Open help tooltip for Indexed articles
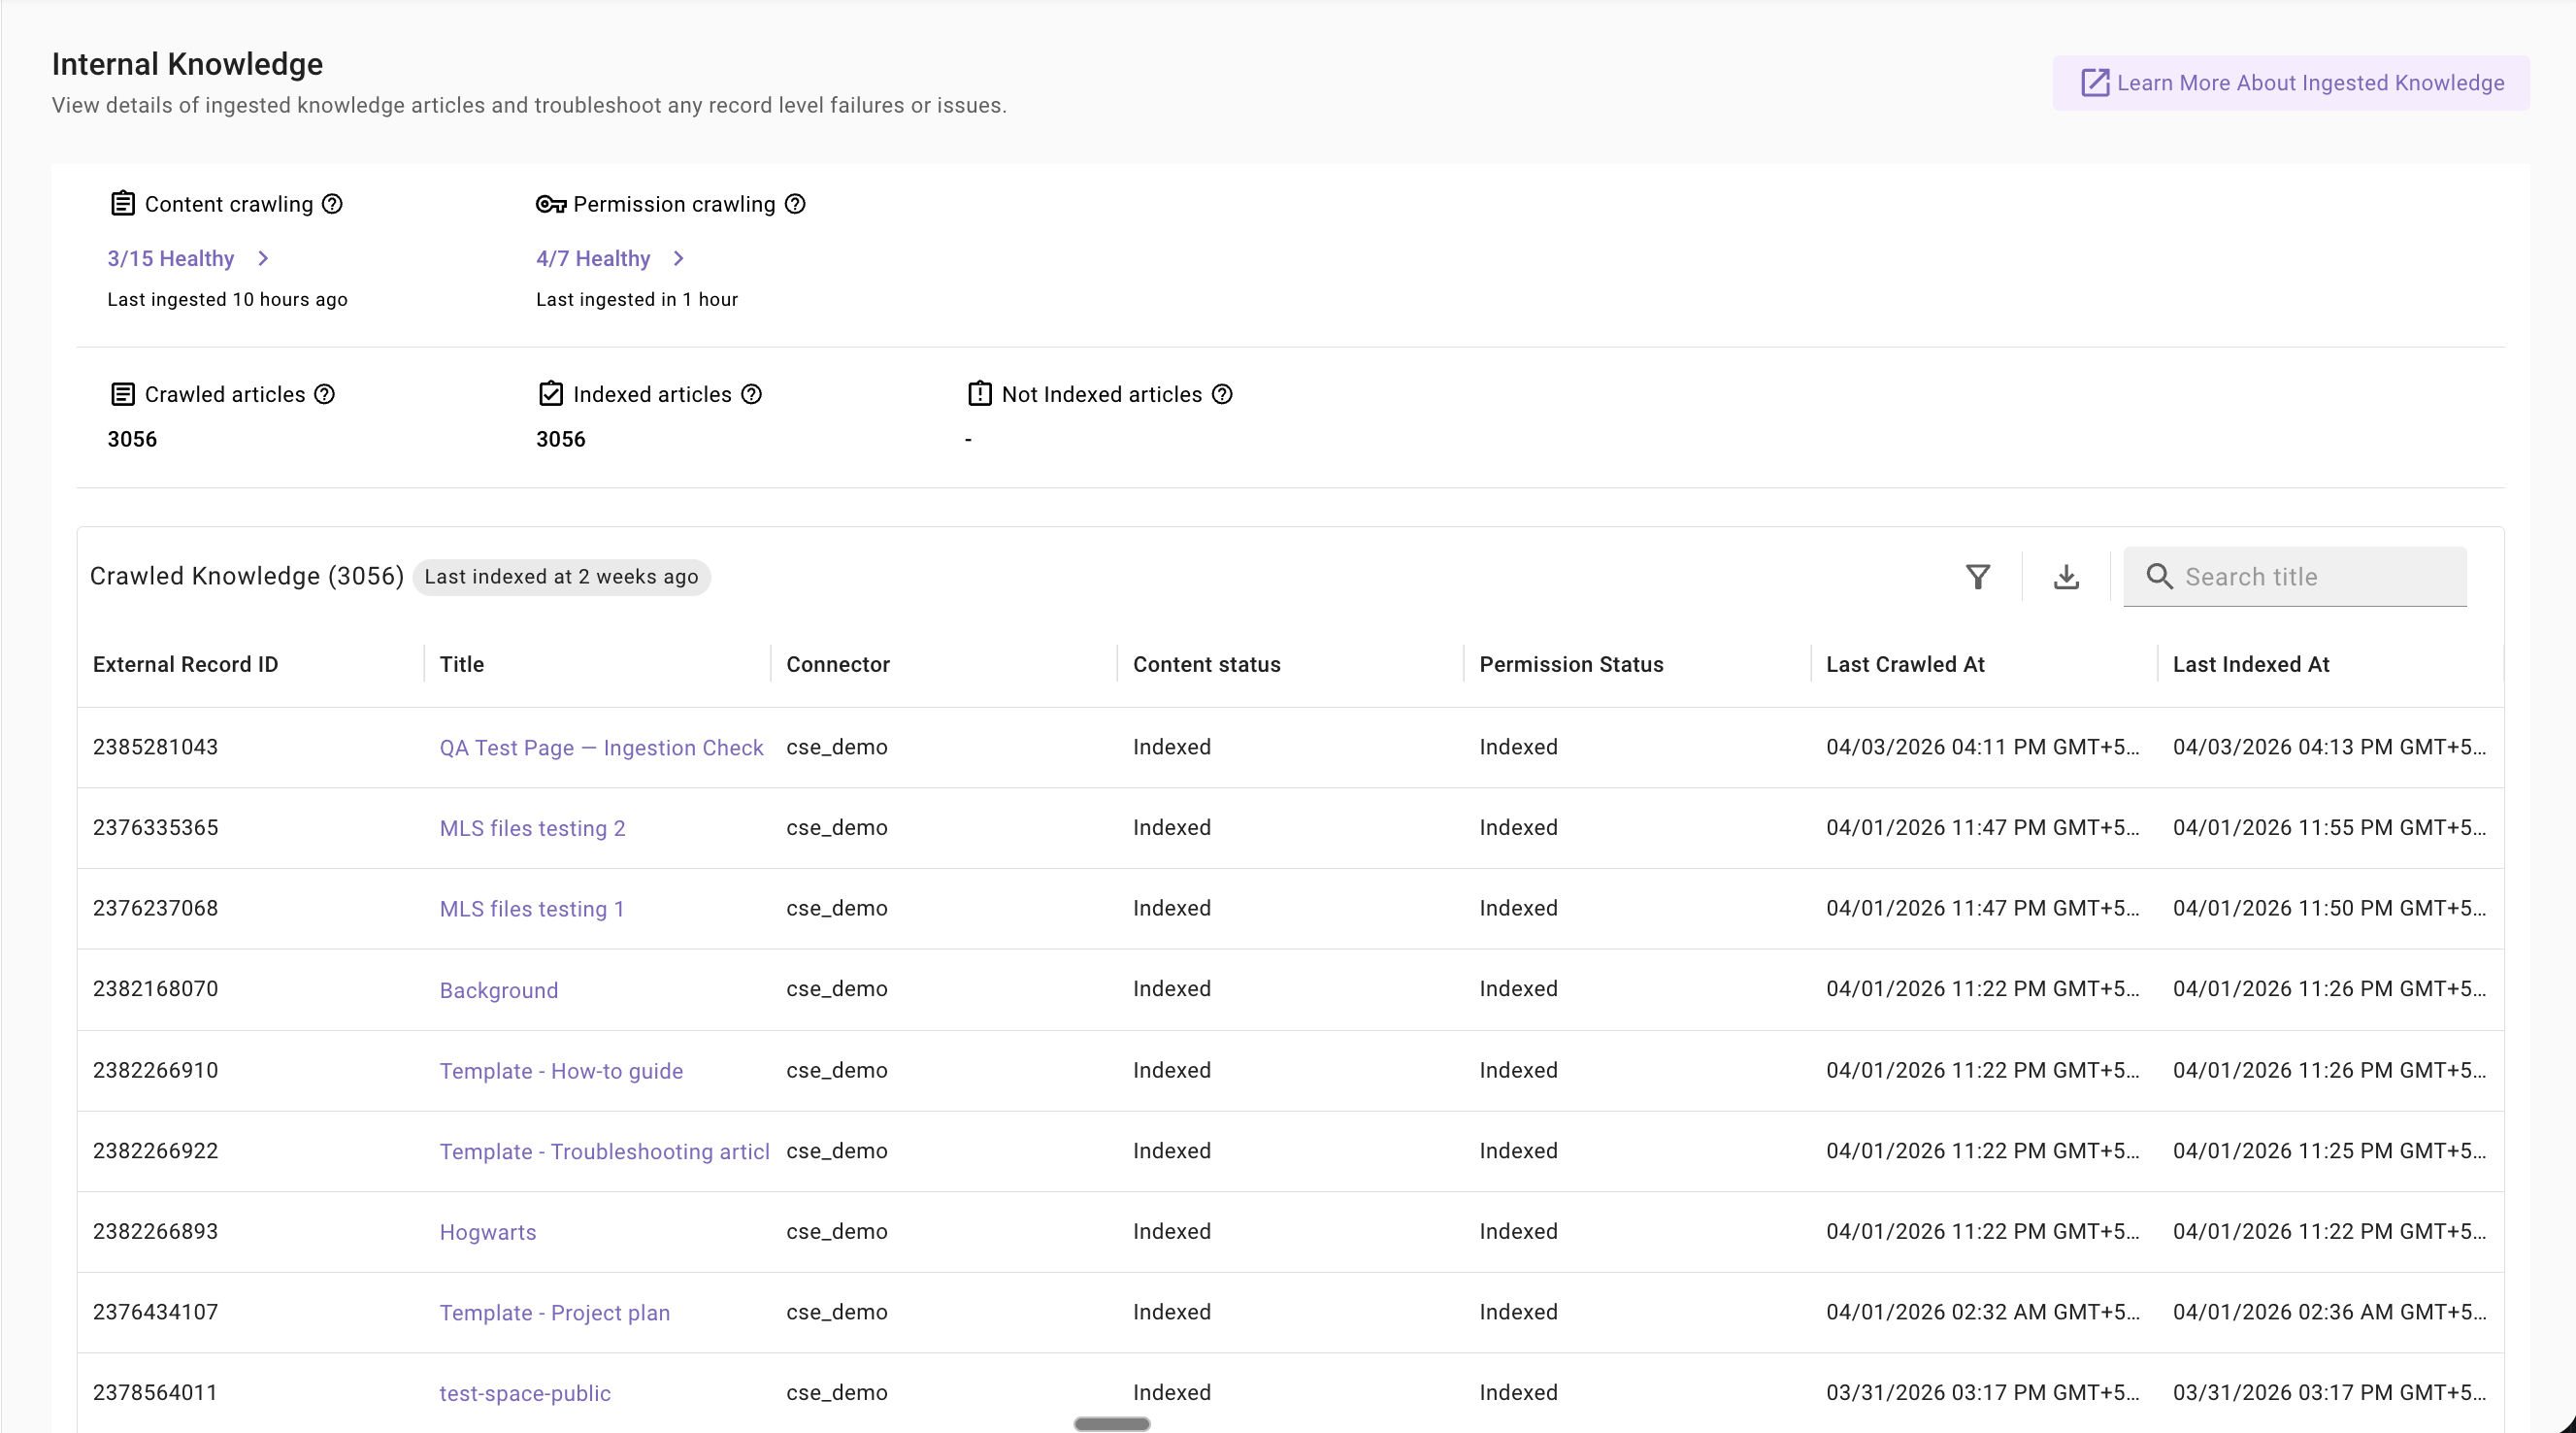Viewport: 2576px width, 1433px height. (751, 394)
